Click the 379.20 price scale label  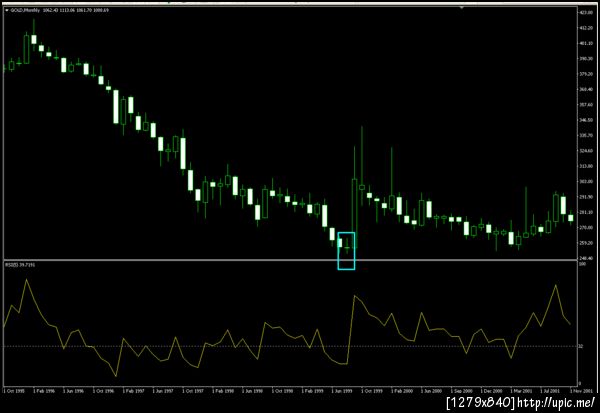[586, 74]
